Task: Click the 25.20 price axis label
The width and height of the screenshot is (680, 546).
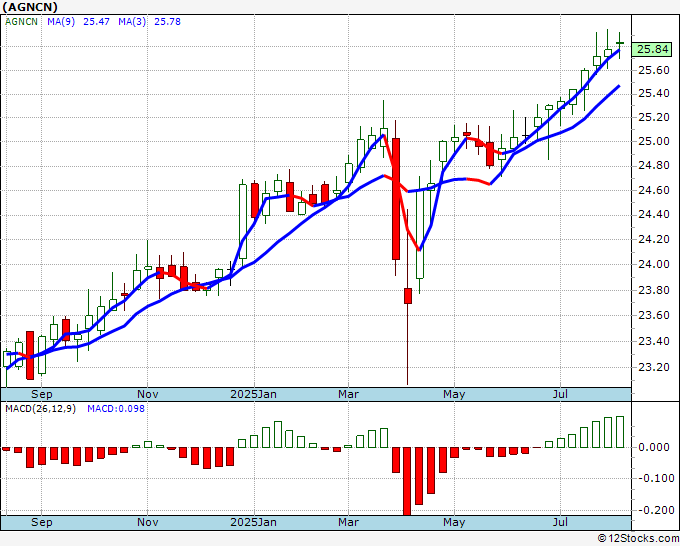Action: 654,118
